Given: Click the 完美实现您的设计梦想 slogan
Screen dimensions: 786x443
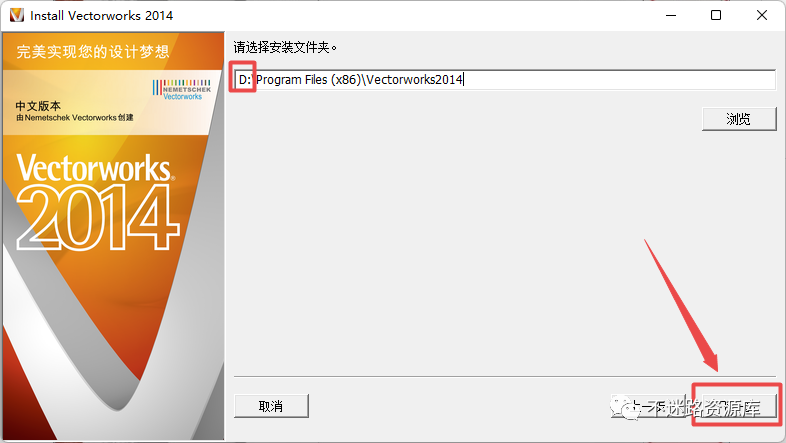Looking at the screenshot, I should (x=93, y=52).
